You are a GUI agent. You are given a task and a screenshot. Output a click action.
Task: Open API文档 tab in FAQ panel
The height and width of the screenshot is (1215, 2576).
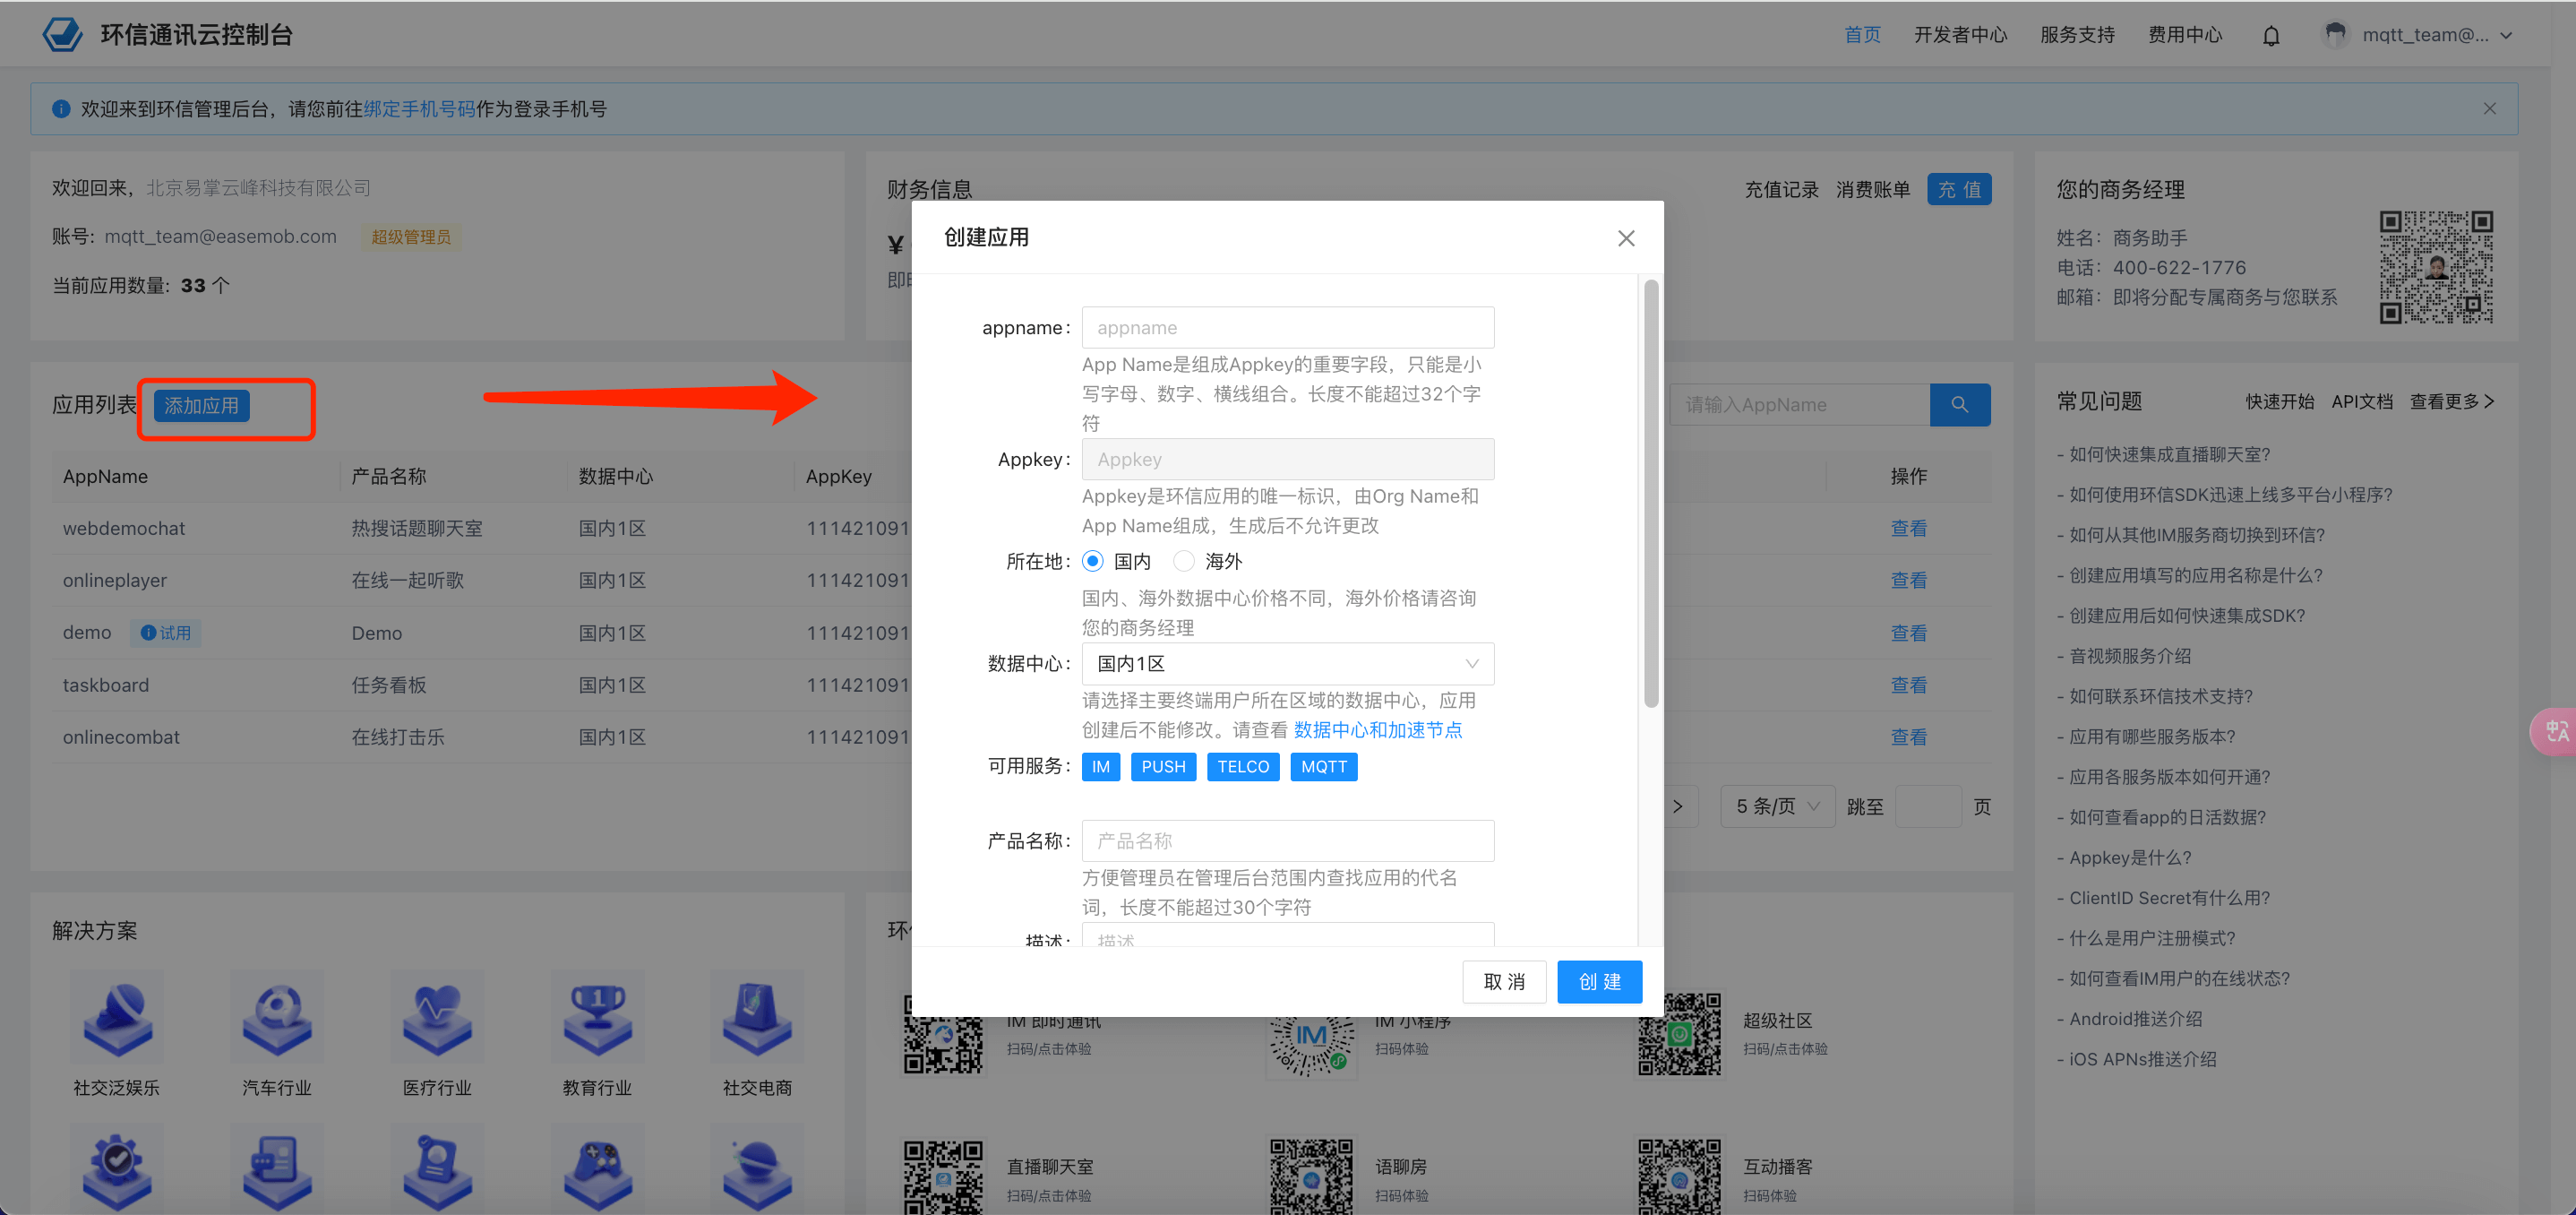tap(2362, 402)
